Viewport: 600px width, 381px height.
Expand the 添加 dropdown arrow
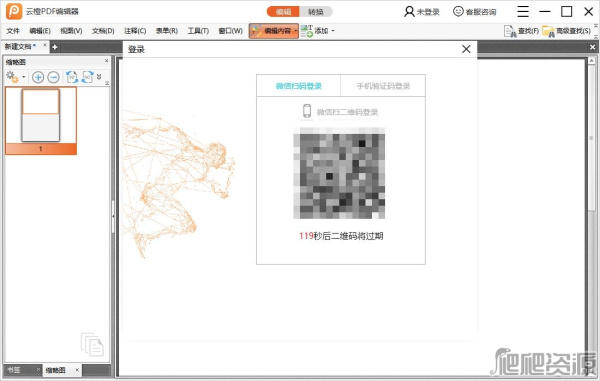[333, 31]
